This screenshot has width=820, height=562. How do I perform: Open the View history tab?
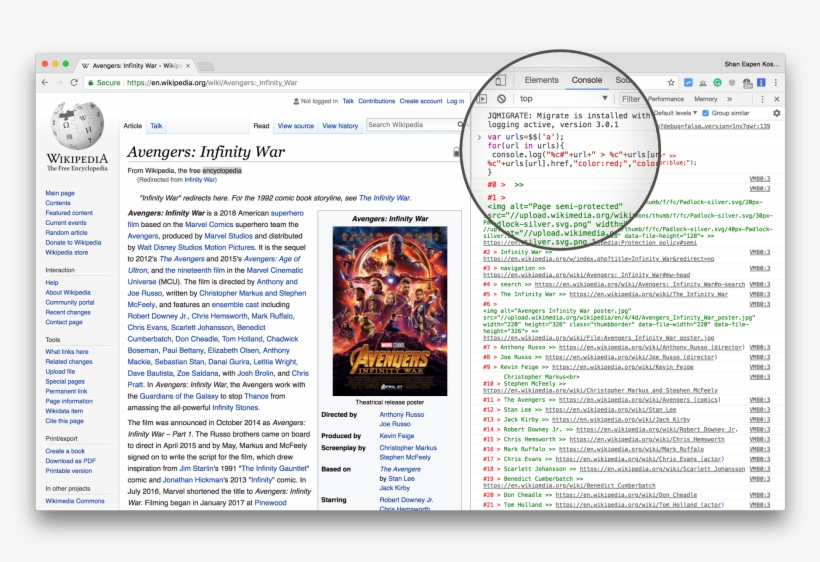click(340, 125)
